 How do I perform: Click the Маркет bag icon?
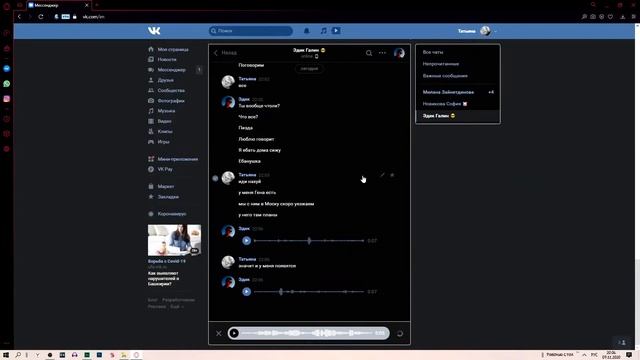click(151, 186)
